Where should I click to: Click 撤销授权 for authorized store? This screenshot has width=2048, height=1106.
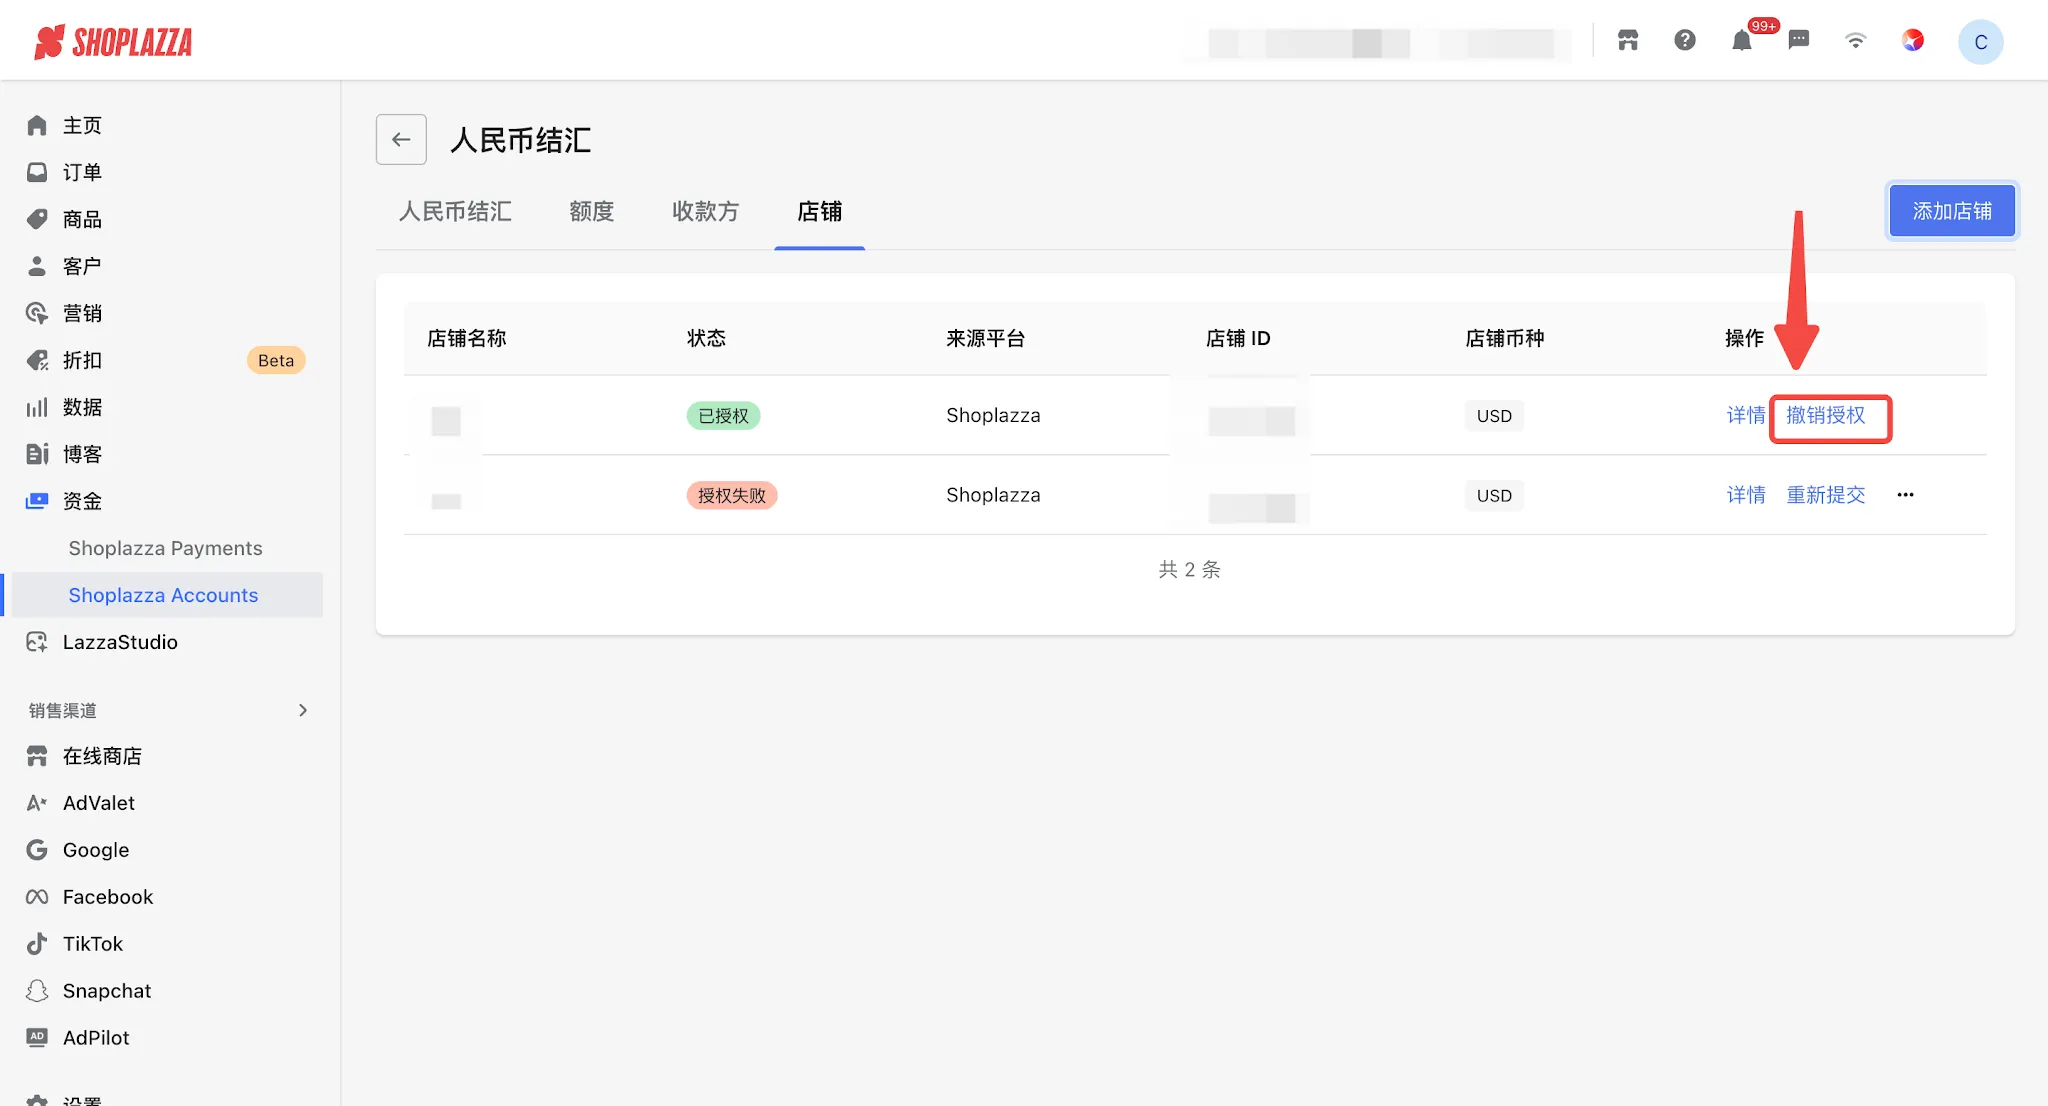1826,415
